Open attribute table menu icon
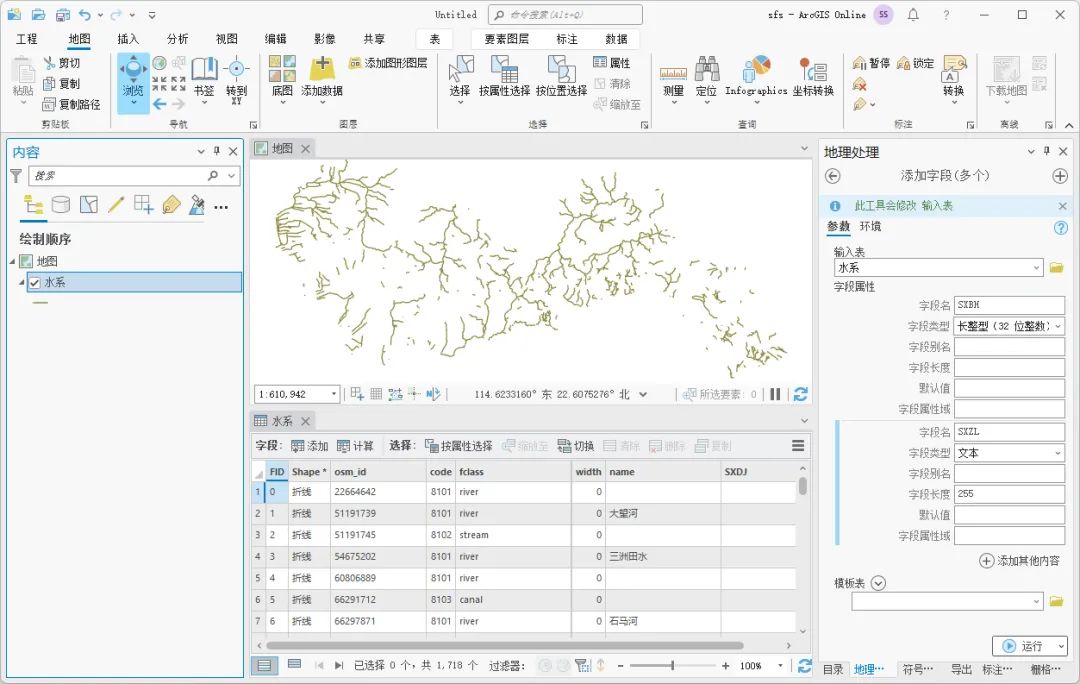This screenshot has width=1080, height=684. point(798,446)
